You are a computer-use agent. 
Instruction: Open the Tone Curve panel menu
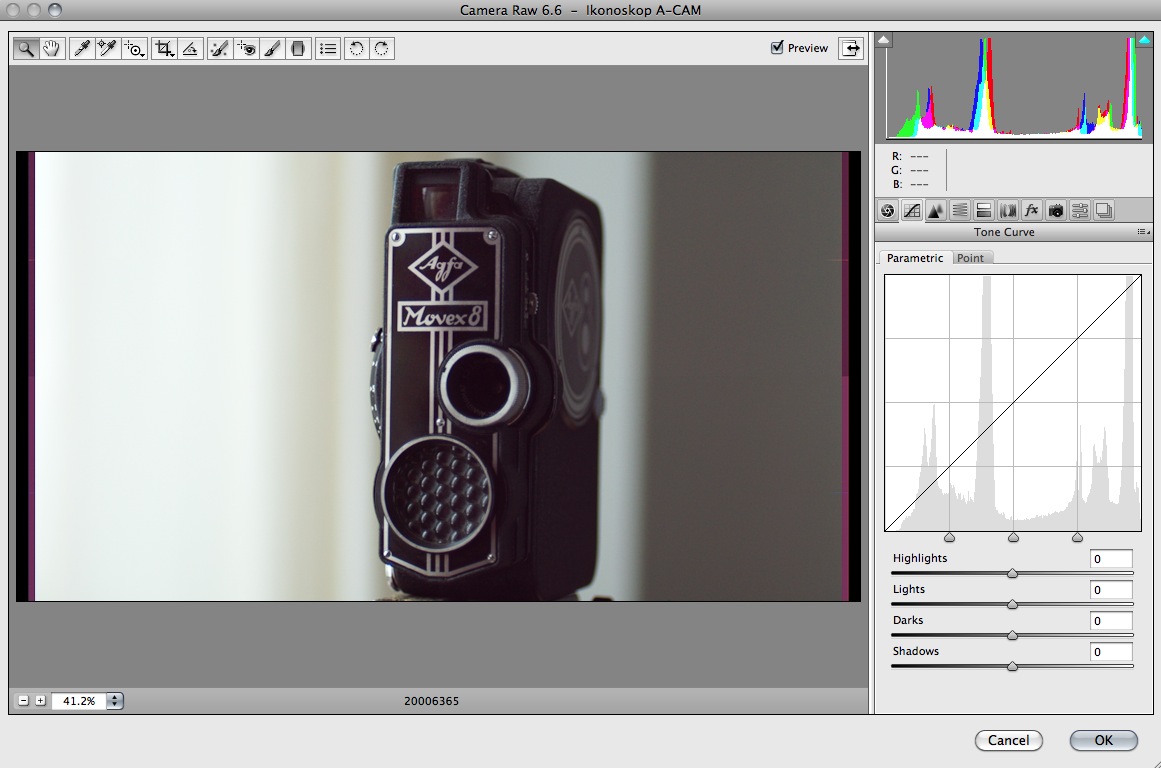pyautogui.click(x=1141, y=232)
